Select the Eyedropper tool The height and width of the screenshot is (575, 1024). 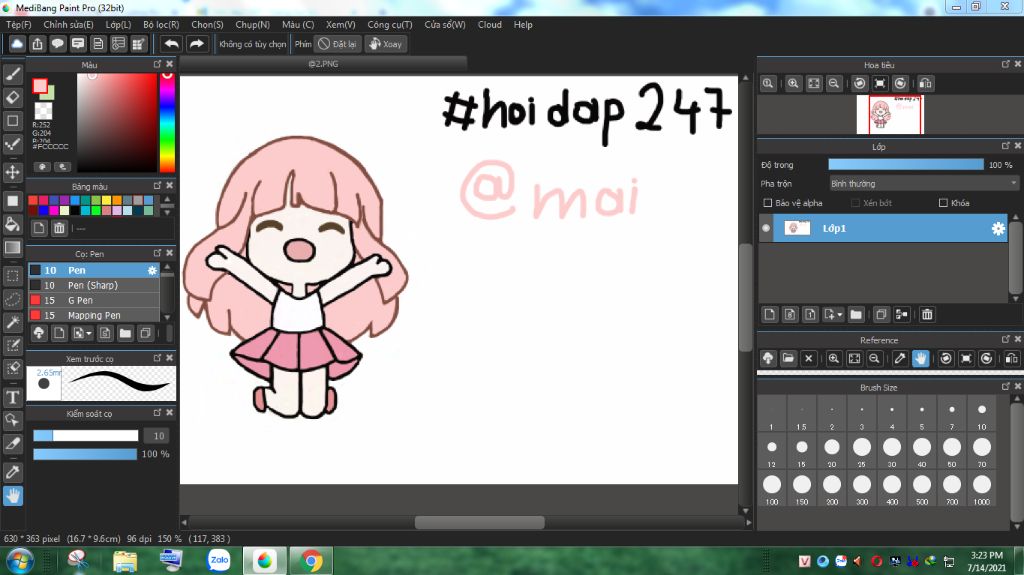(12, 471)
